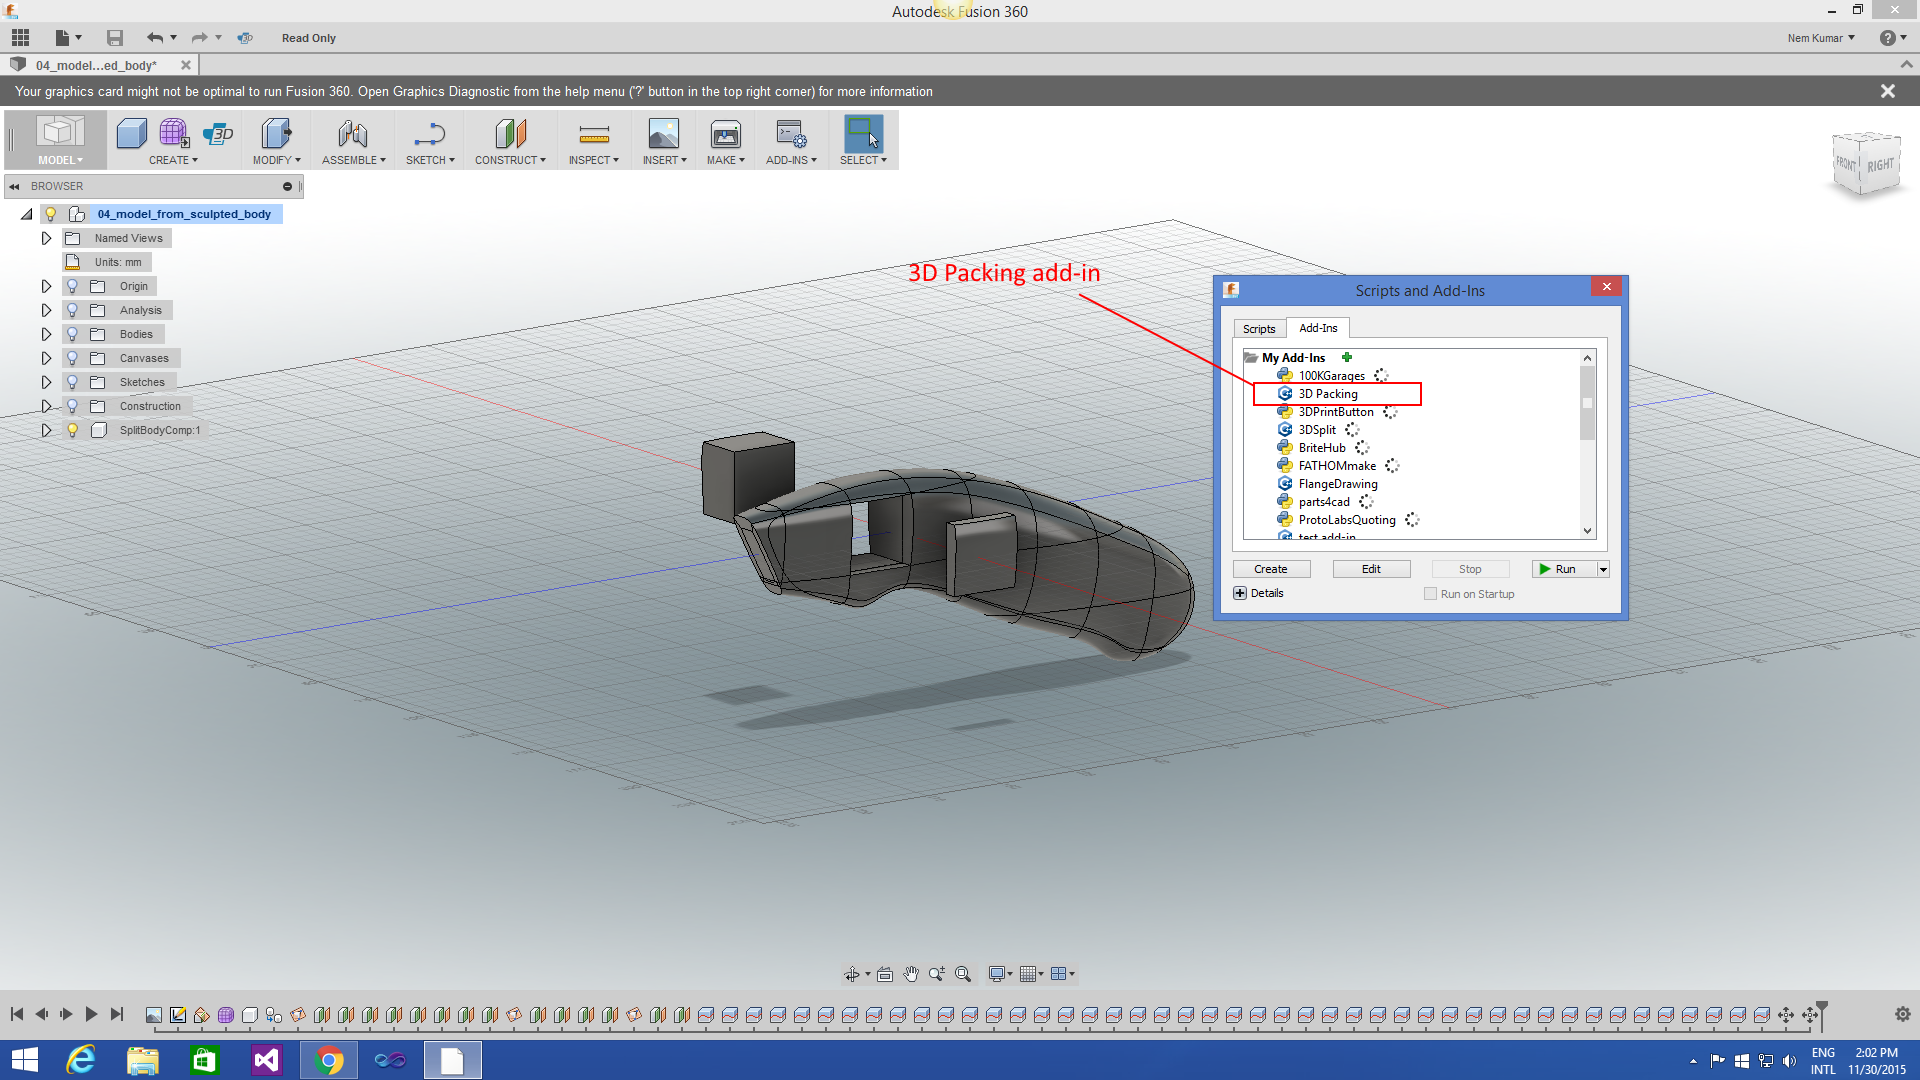Open the MODIFY menu
This screenshot has width=1920, height=1080.
[x=276, y=160]
